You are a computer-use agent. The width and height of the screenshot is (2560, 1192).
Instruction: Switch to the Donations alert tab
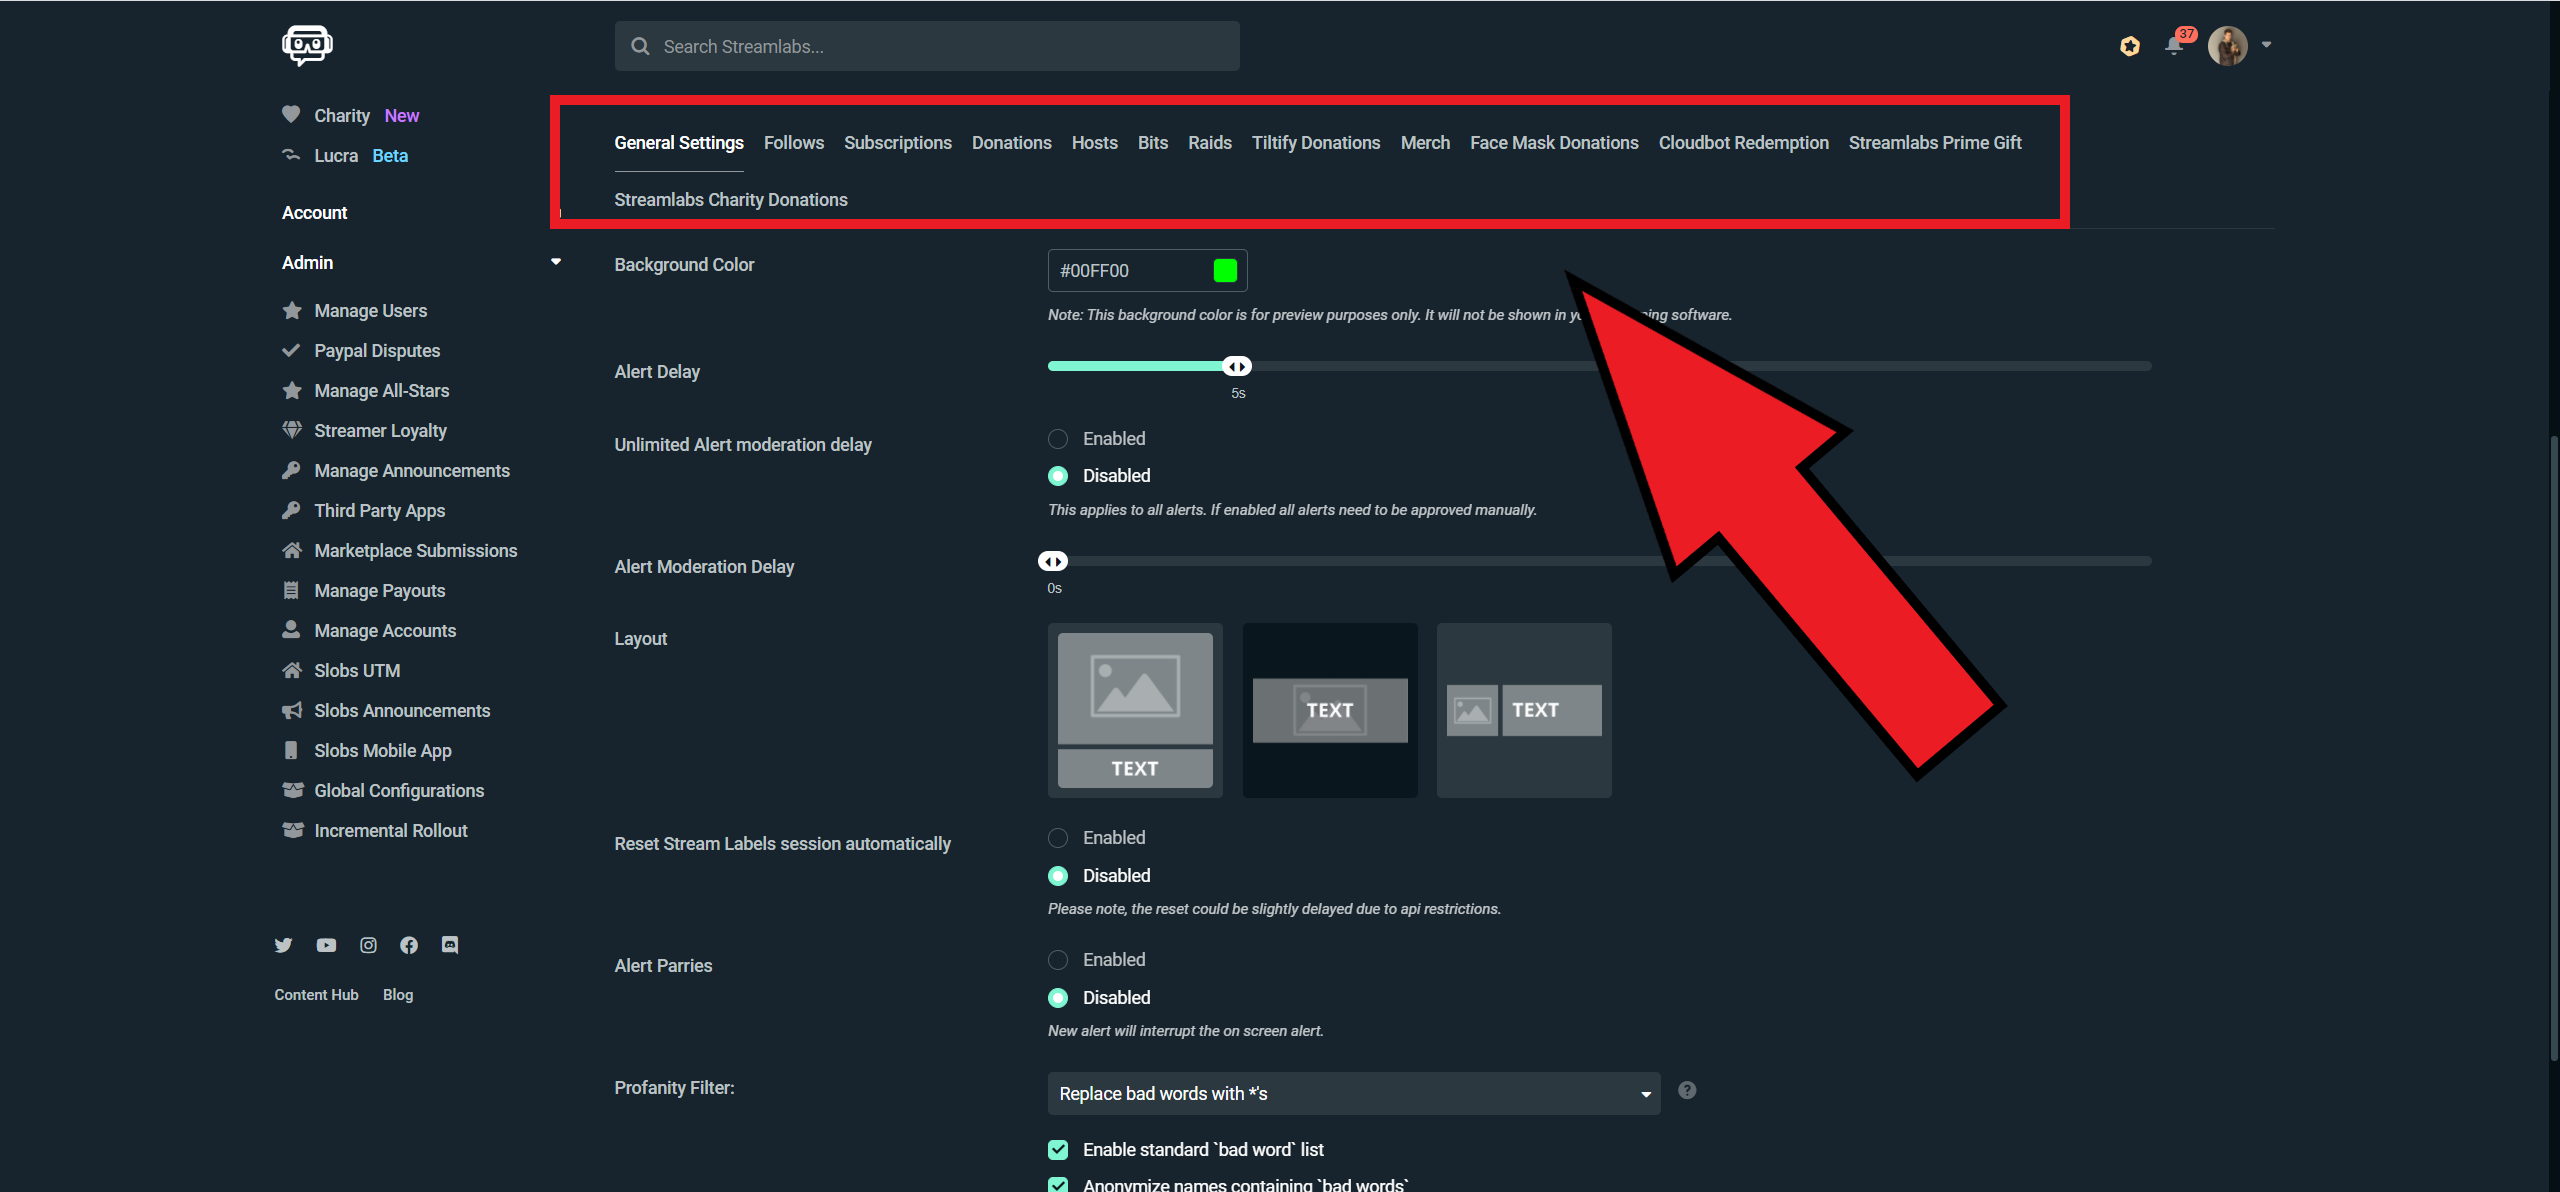[1009, 140]
